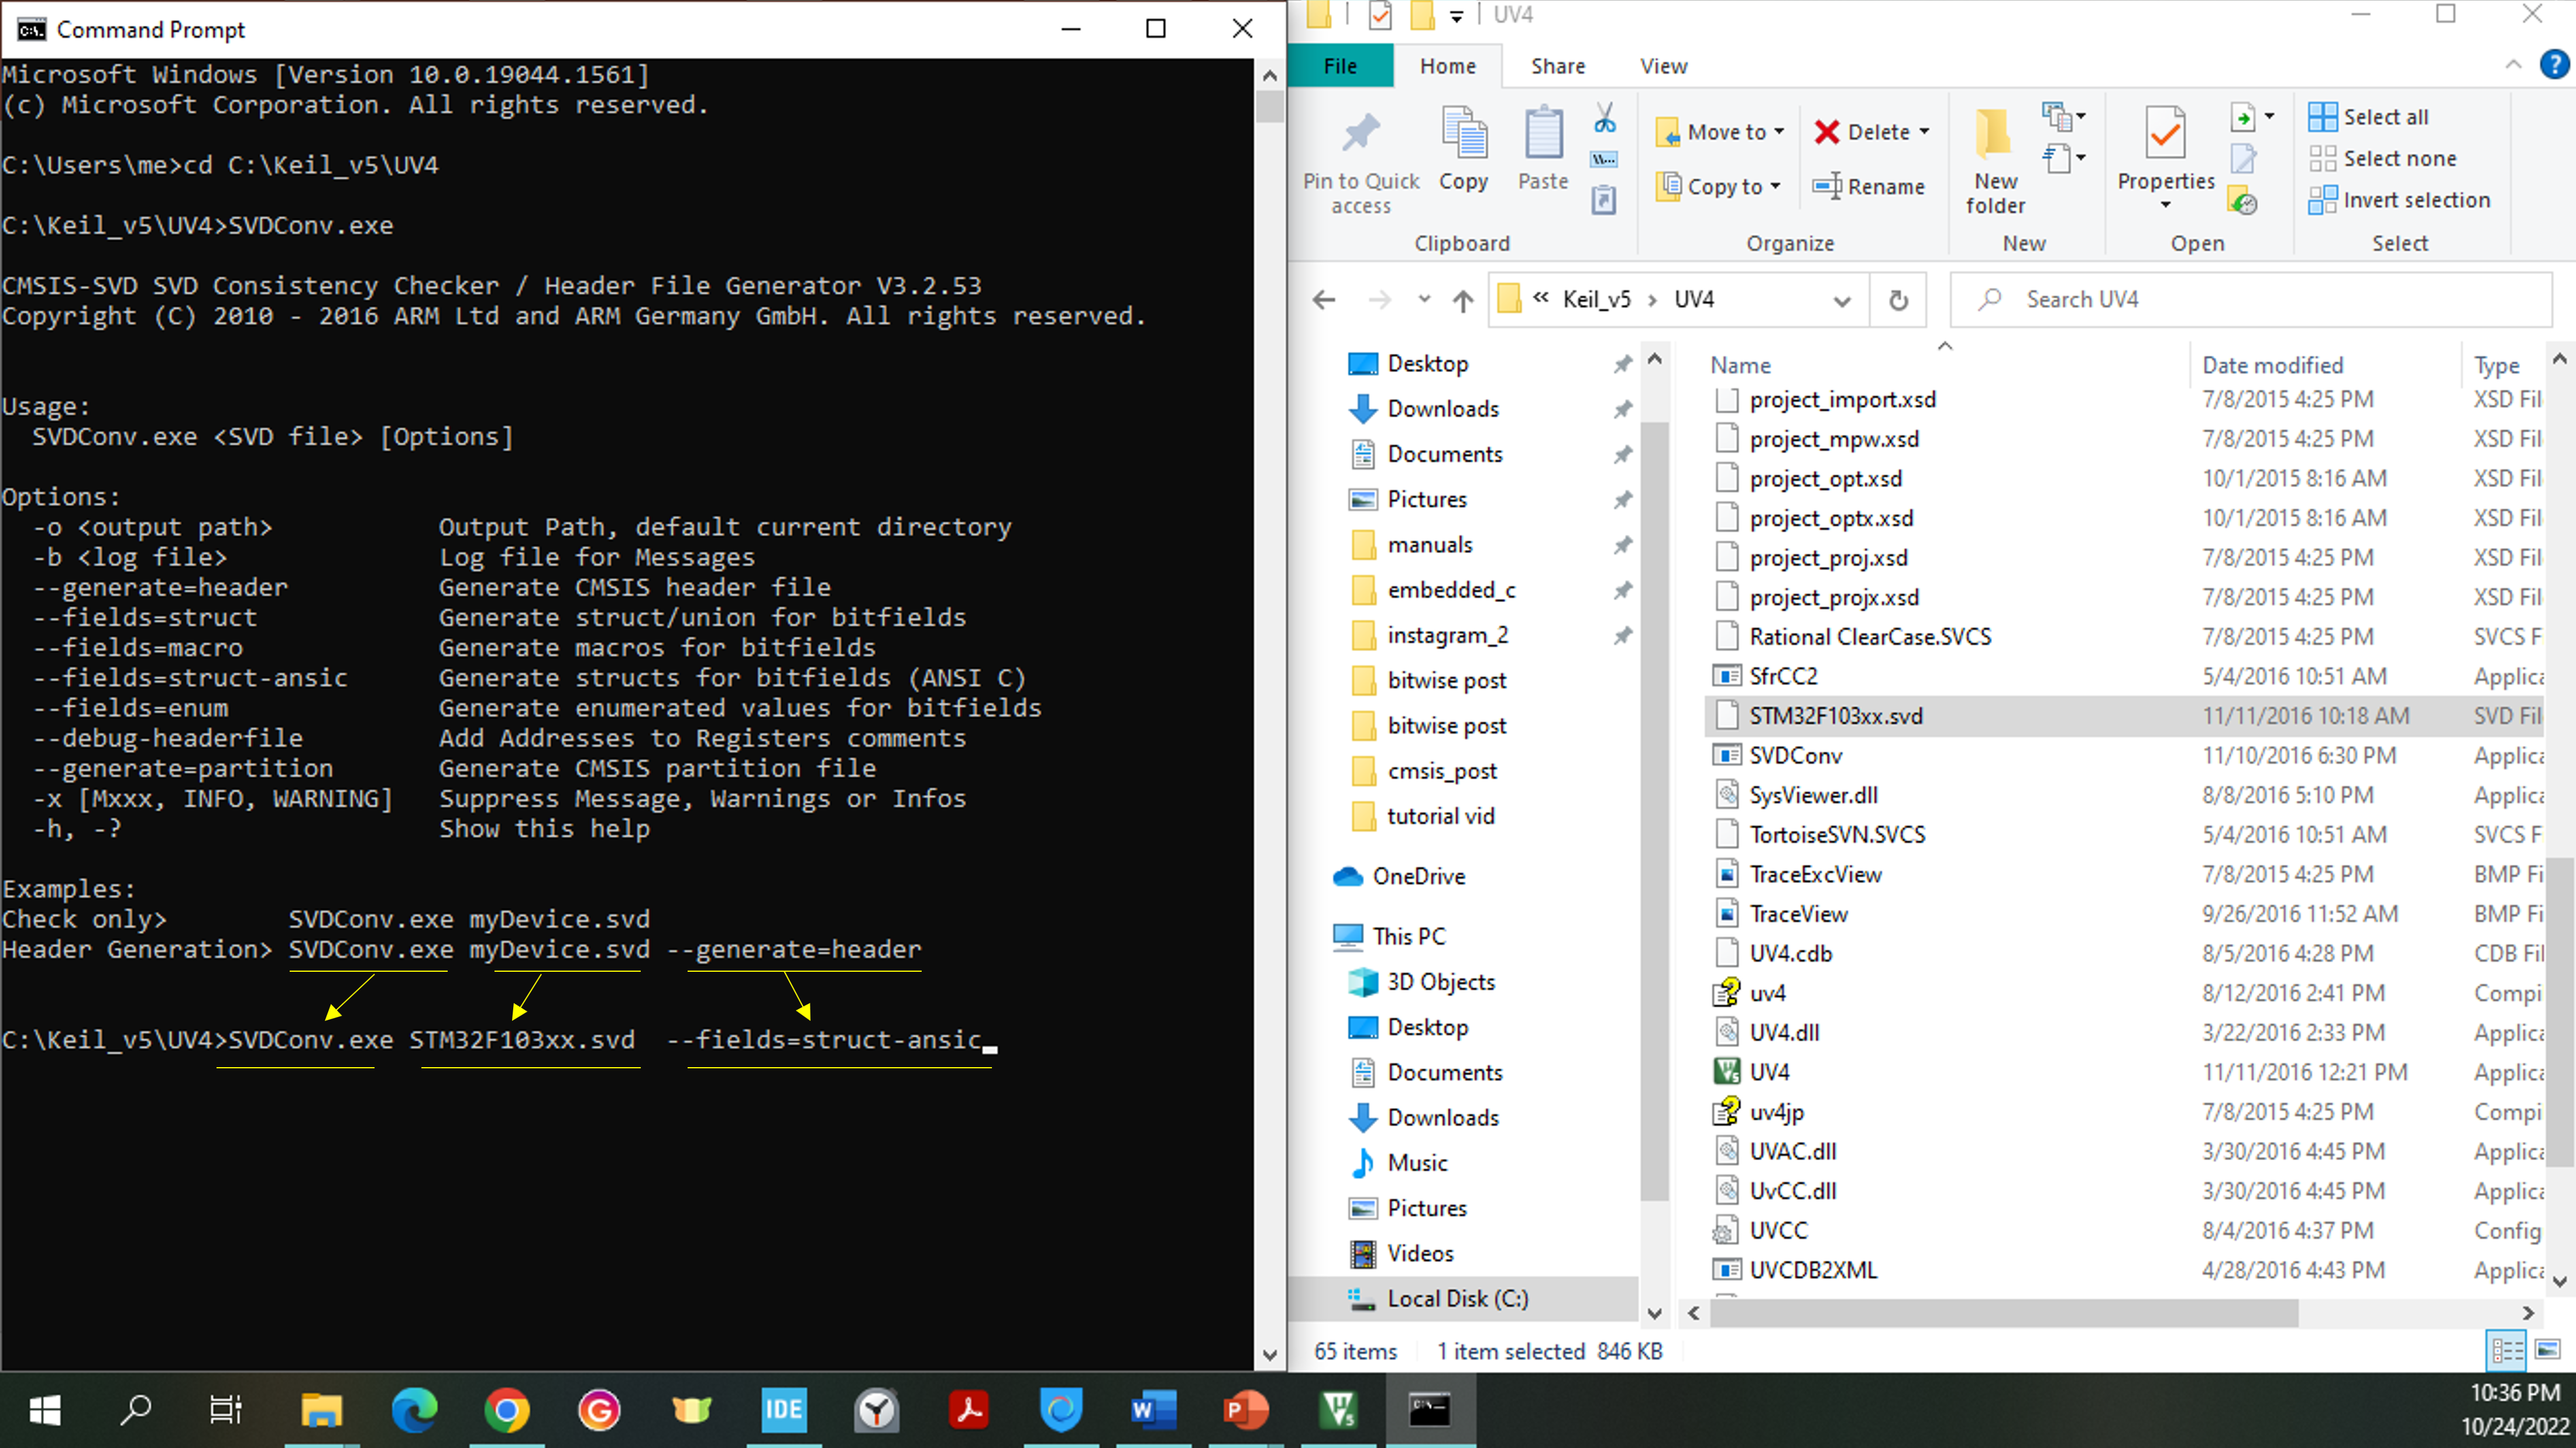Open the IDE app on taskbar
Viewport: 2576px width, 1448px height.
(x=783, y=1410)
